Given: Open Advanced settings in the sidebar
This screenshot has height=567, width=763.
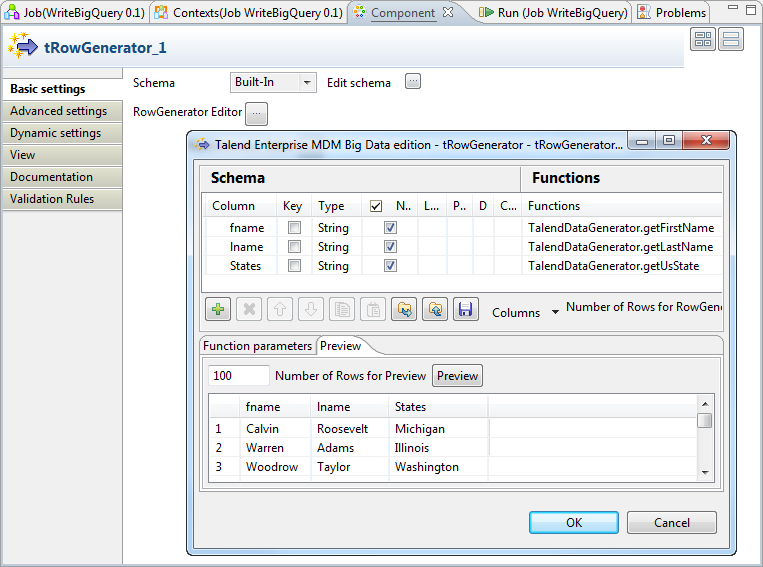Looking at the screenshot, I should click(62, 111).
